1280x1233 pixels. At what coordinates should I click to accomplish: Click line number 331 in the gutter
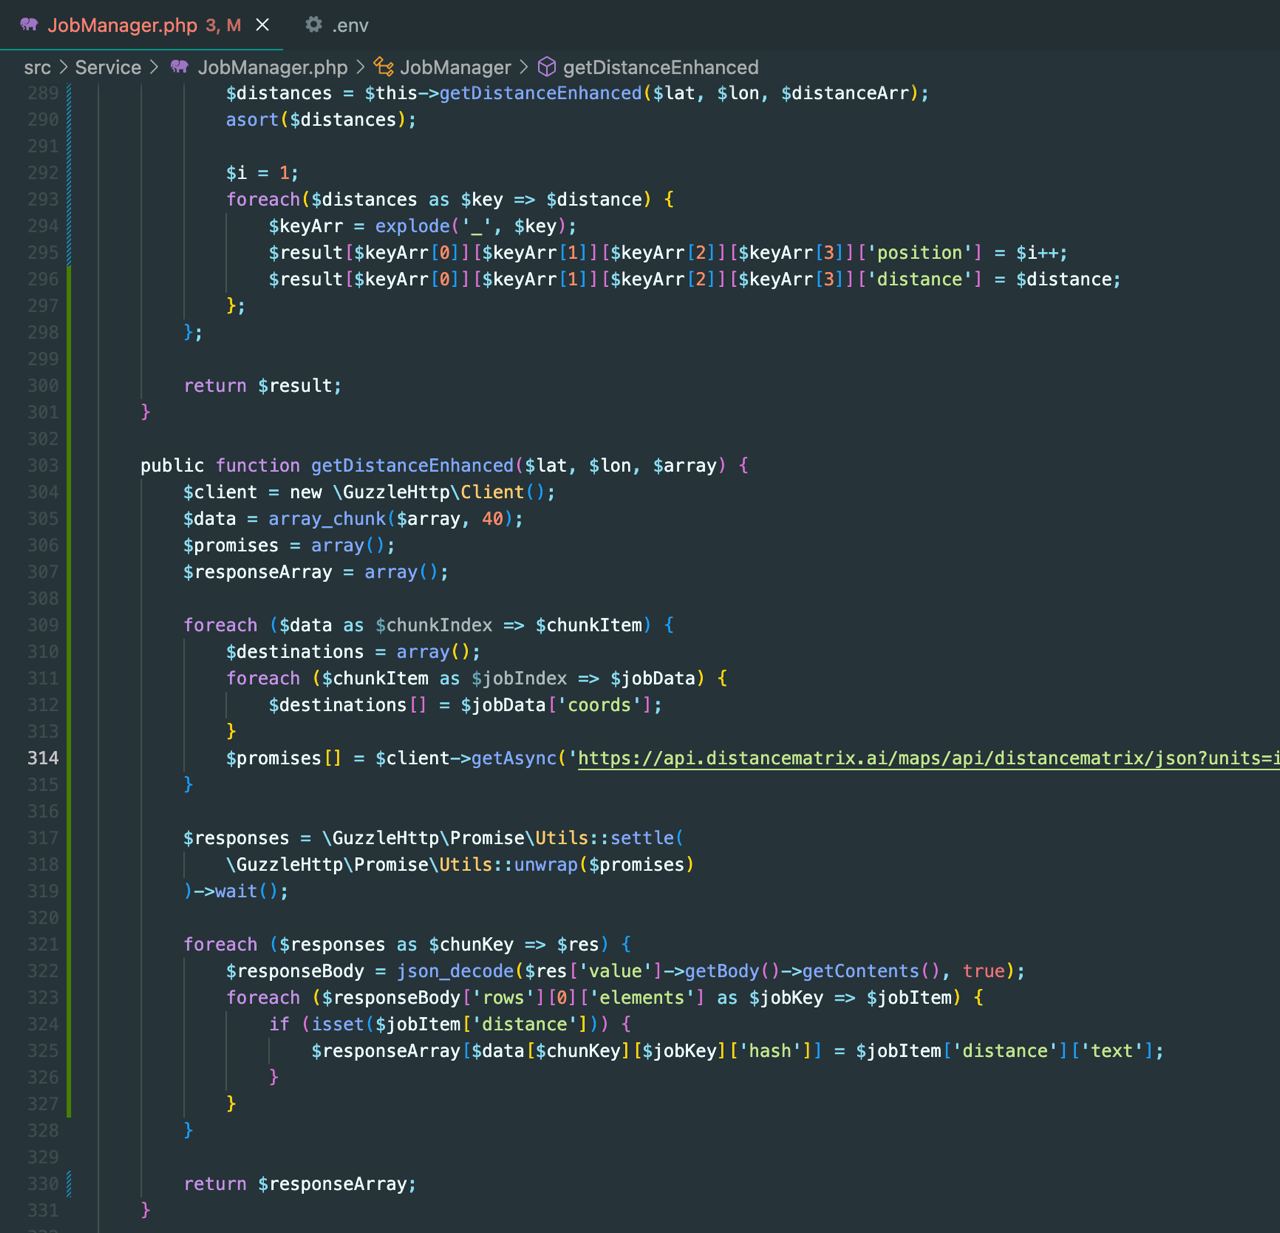pyautogui.click(x=43, y=1210)
